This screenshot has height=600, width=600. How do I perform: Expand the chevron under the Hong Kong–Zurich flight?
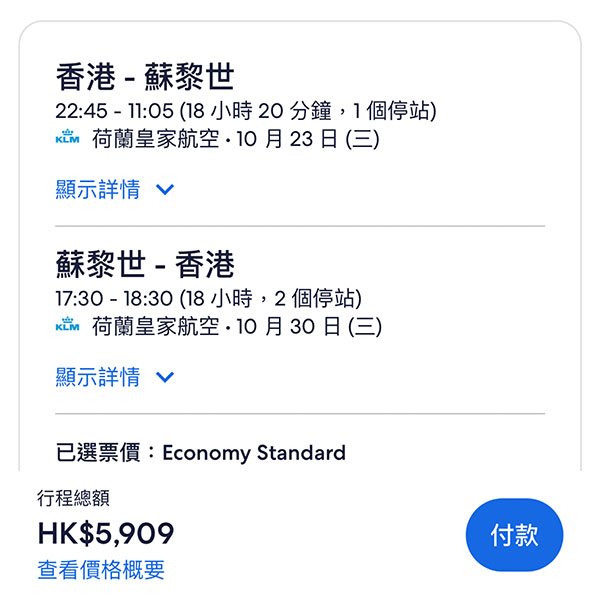point(165,190)
